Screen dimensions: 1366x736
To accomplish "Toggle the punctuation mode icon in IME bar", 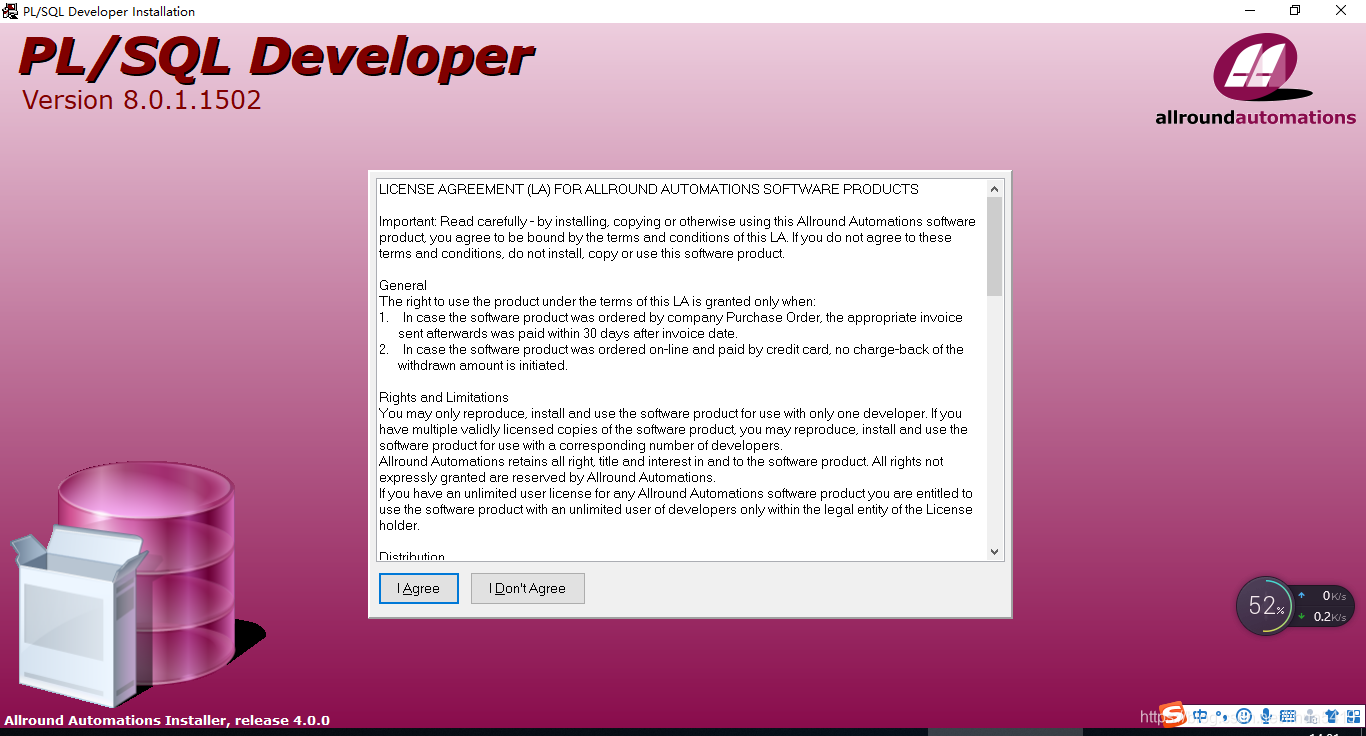I will point(1222,716).
